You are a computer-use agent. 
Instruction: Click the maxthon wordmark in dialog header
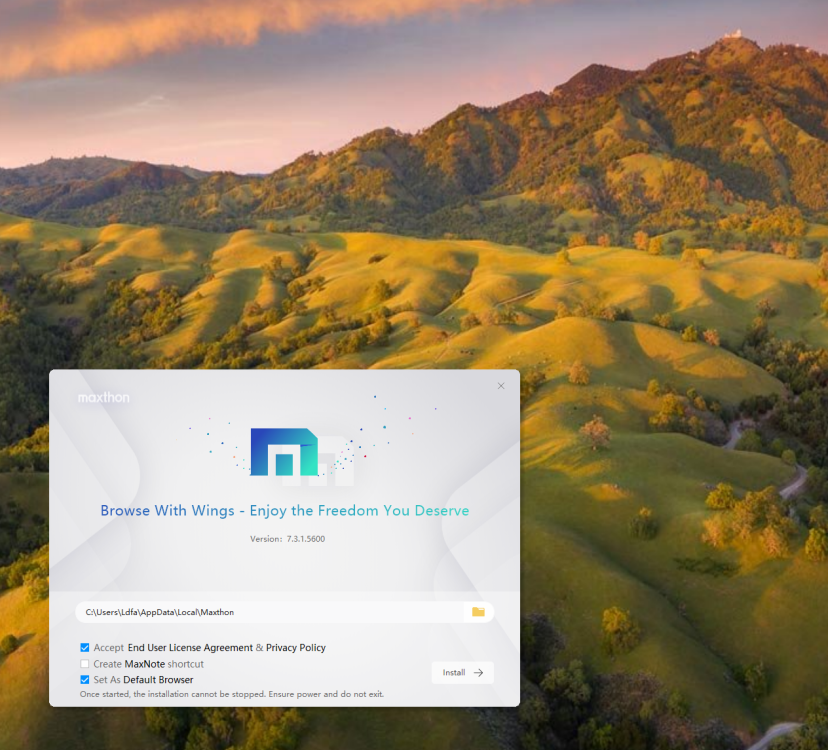pyautogui.click(x=104, y=398)
